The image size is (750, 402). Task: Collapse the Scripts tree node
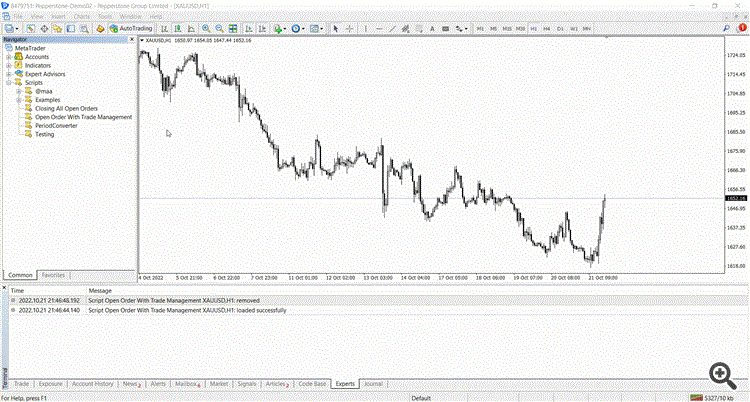pyautogui.click(x=8, y=83)
